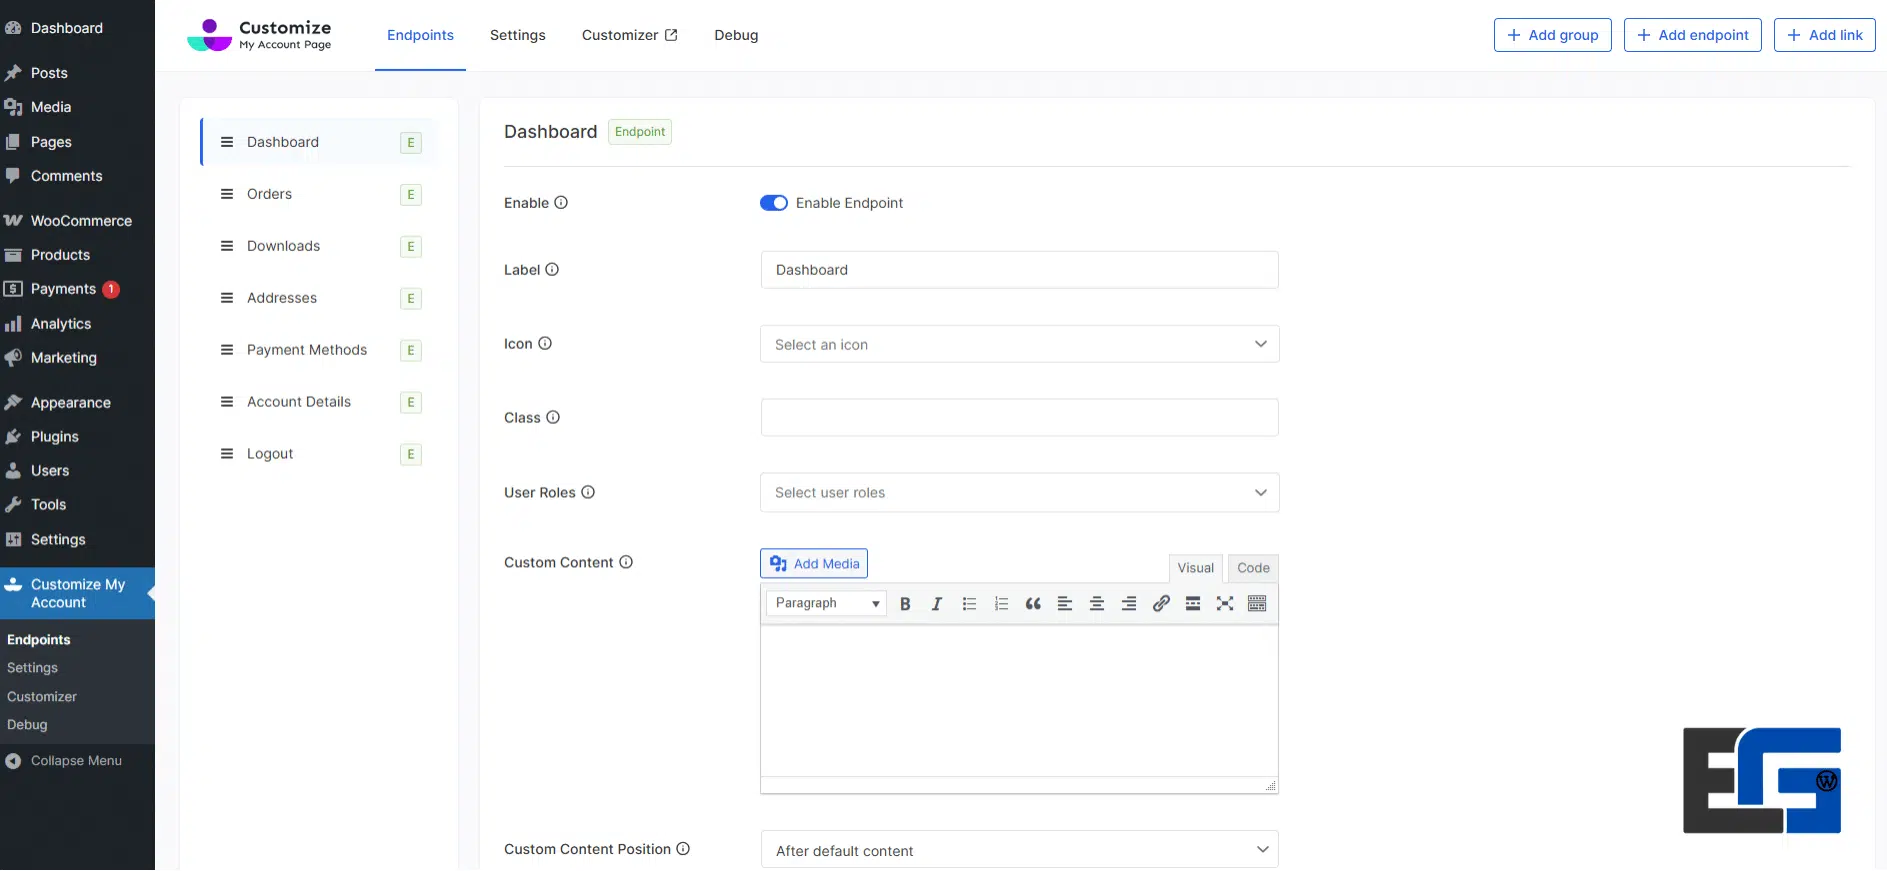Show the toolbar toggle icon
1887x871 pixels.
point(1257,604)
